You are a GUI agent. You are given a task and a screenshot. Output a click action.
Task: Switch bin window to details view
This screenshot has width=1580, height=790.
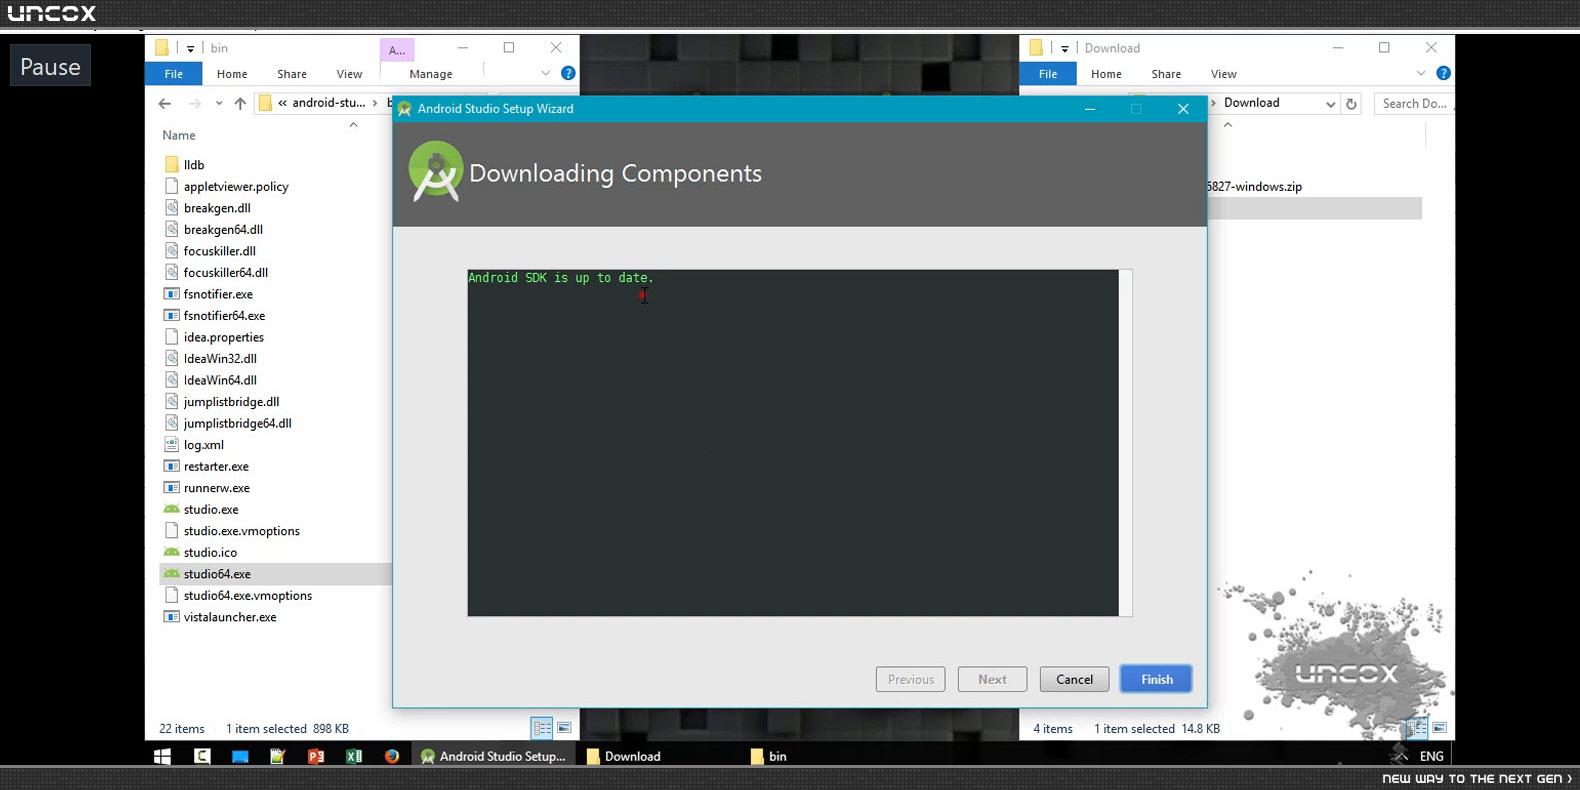coord(542,728)
